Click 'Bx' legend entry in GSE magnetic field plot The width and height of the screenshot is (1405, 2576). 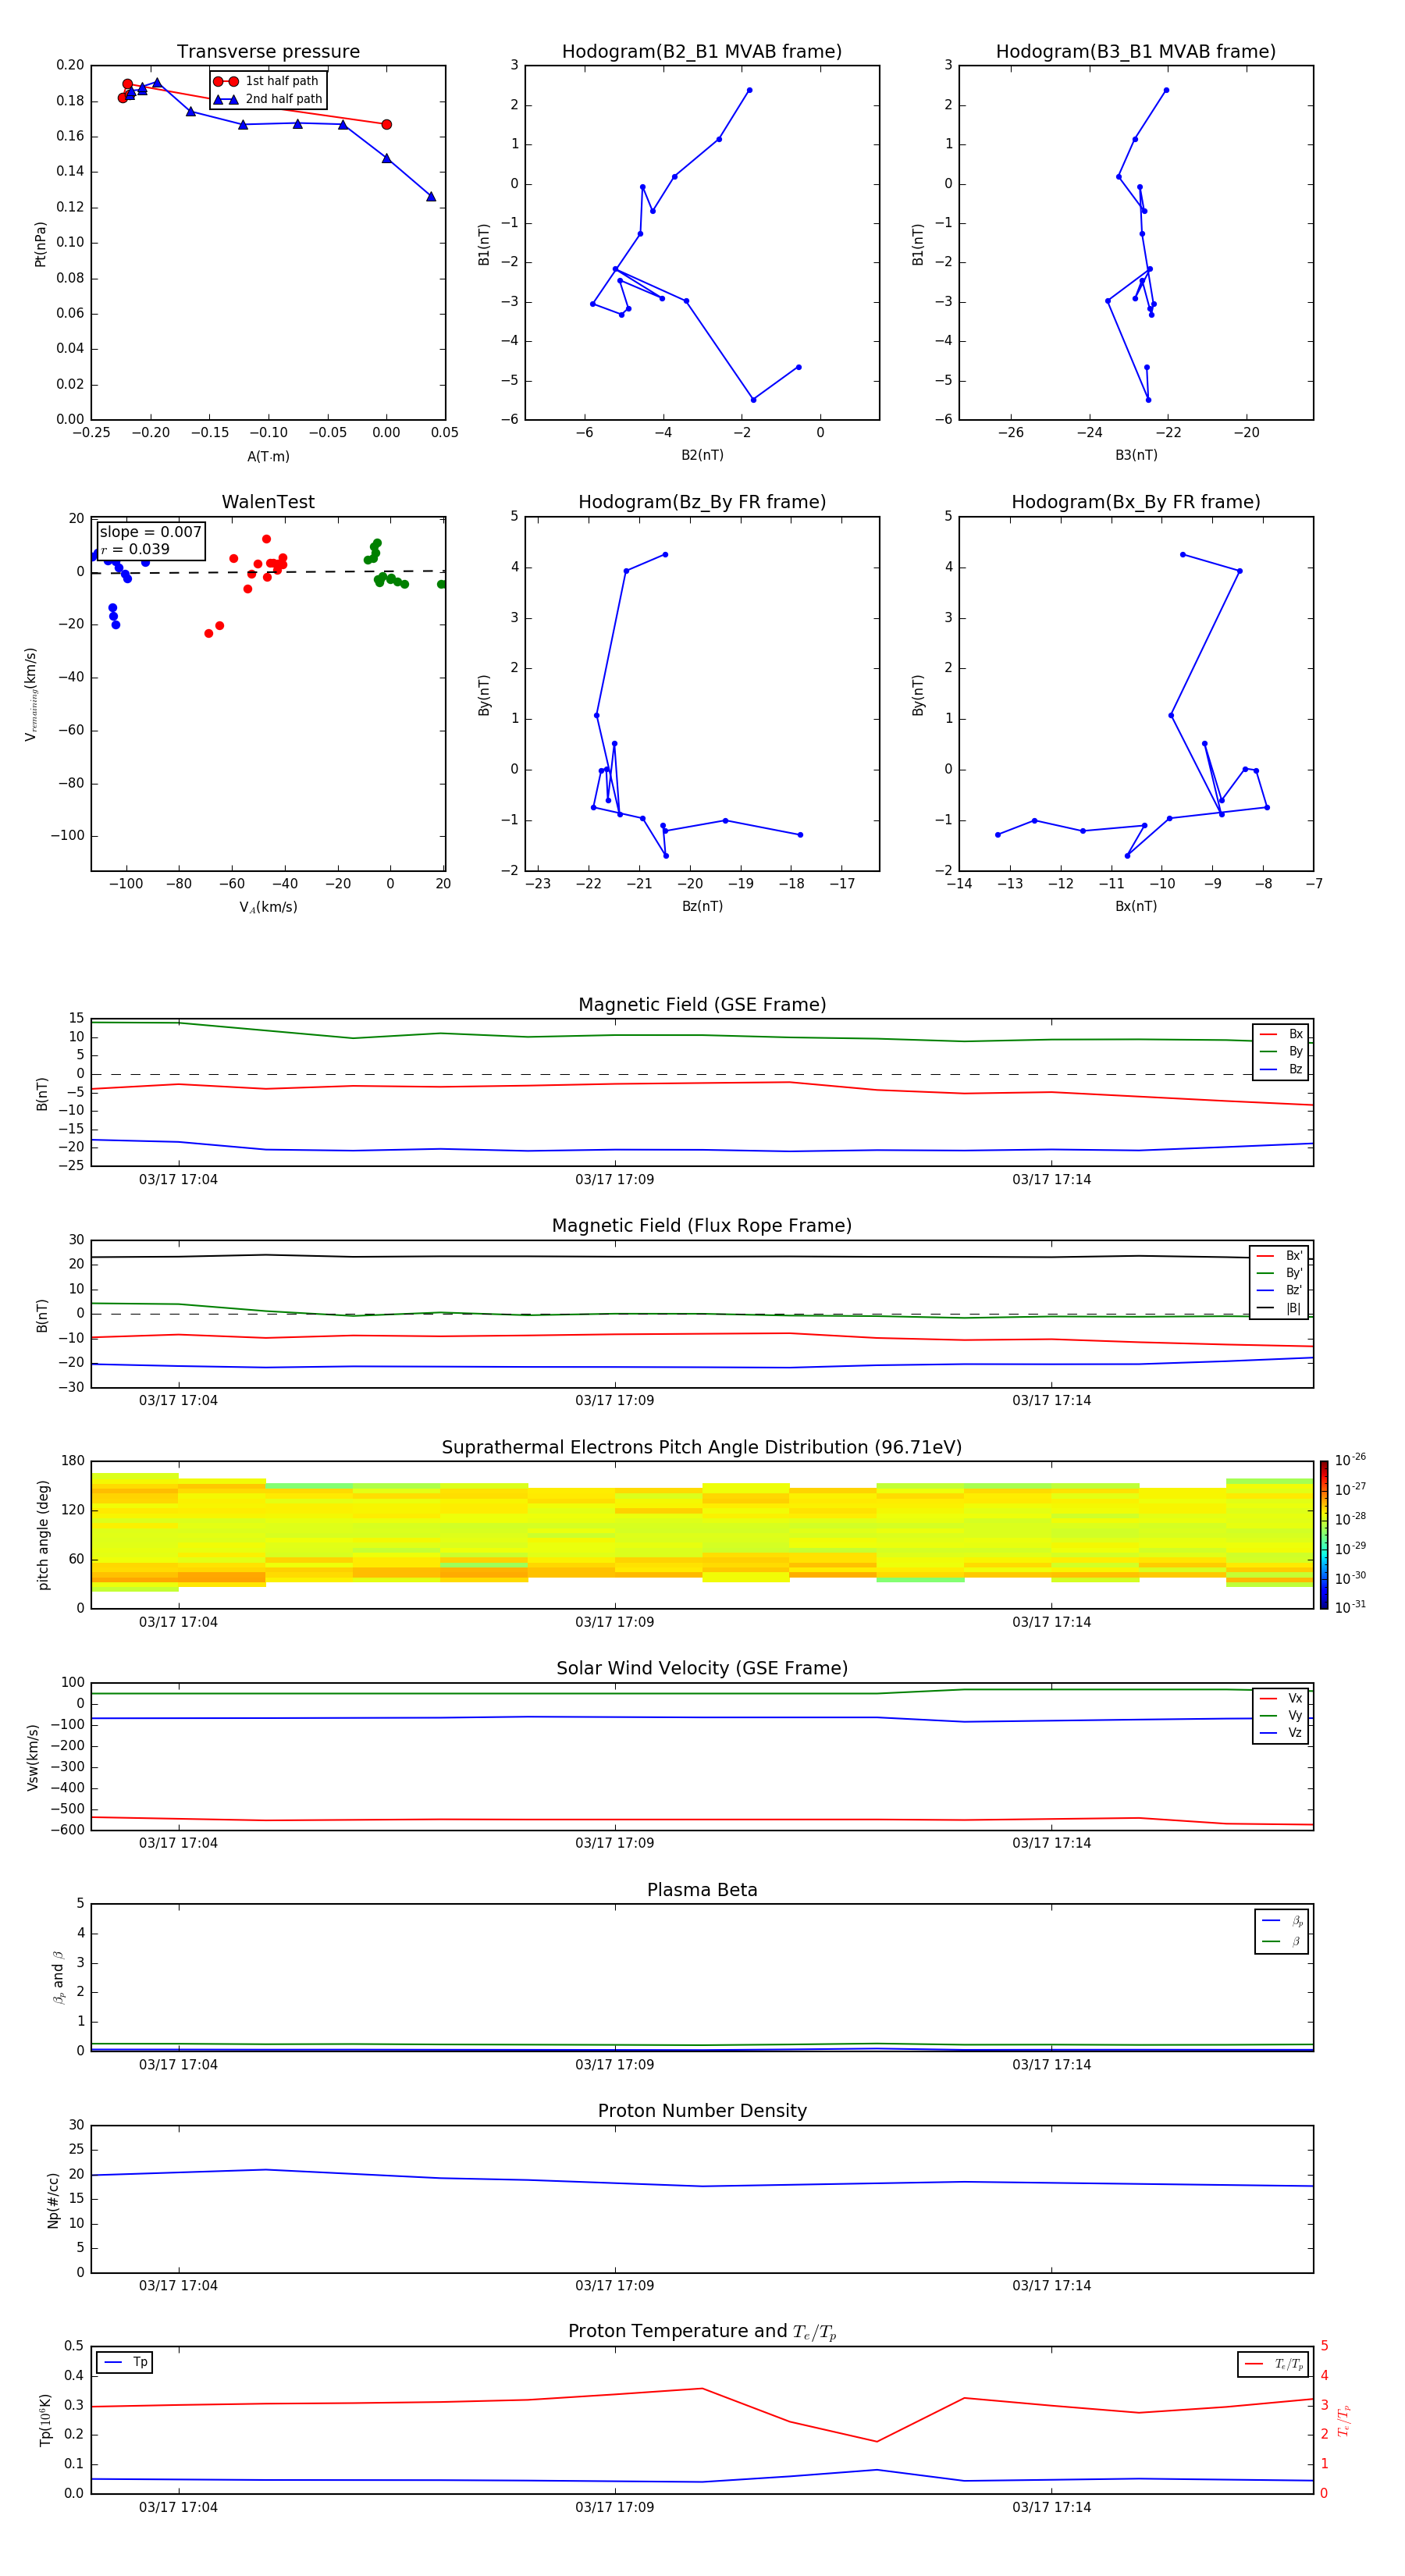[1282, 1034]
